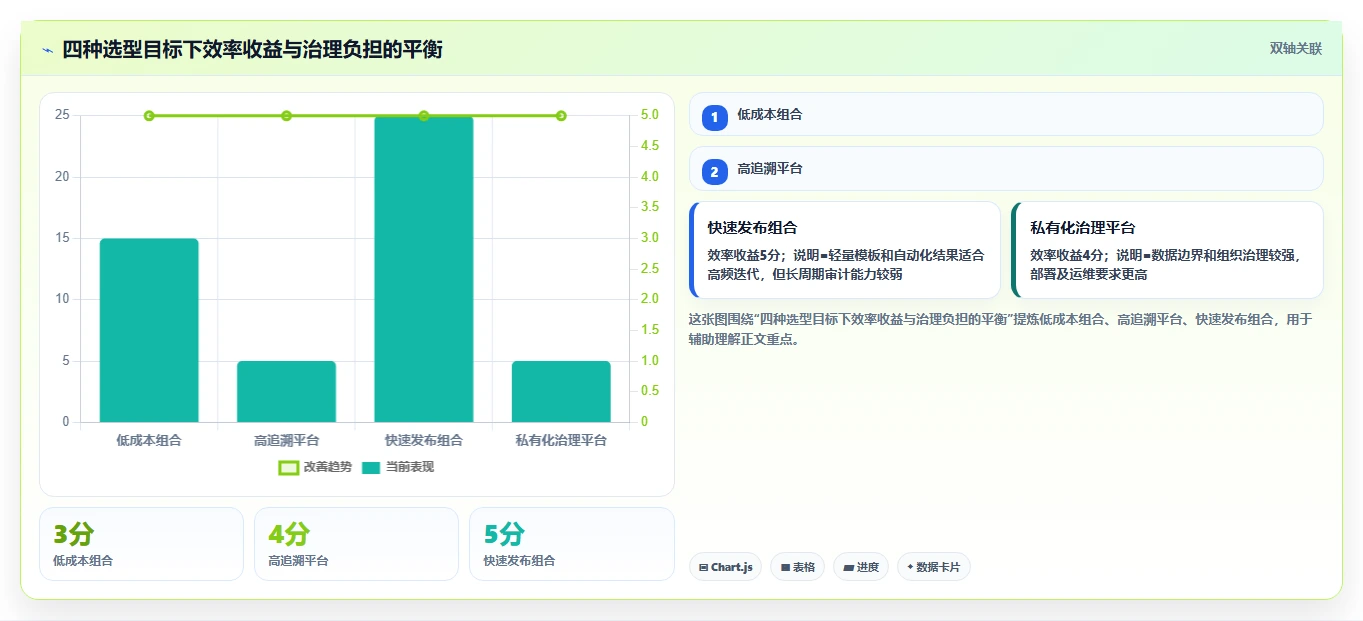Click the Chart.js tag pill

726,567
